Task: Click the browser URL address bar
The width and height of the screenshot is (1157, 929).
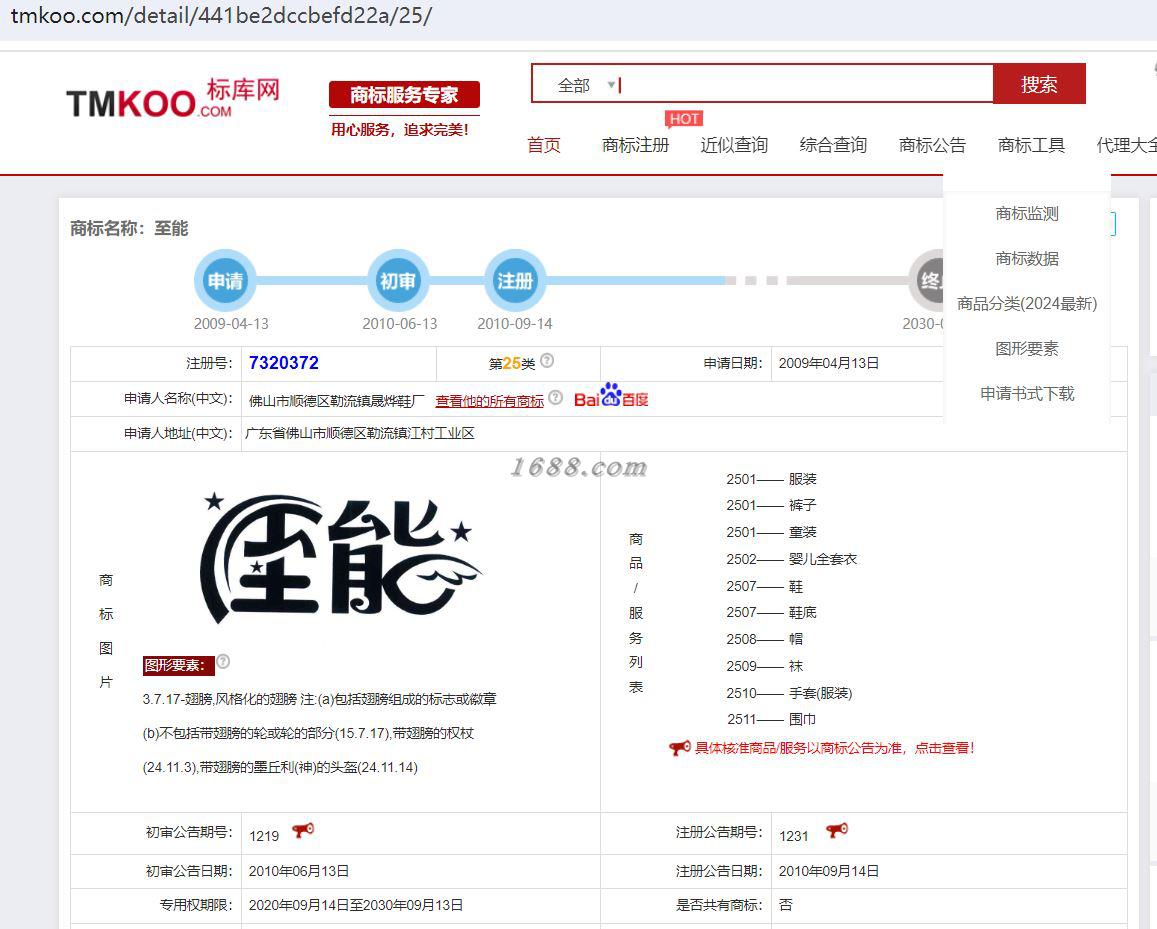Action: coord(578,16)
